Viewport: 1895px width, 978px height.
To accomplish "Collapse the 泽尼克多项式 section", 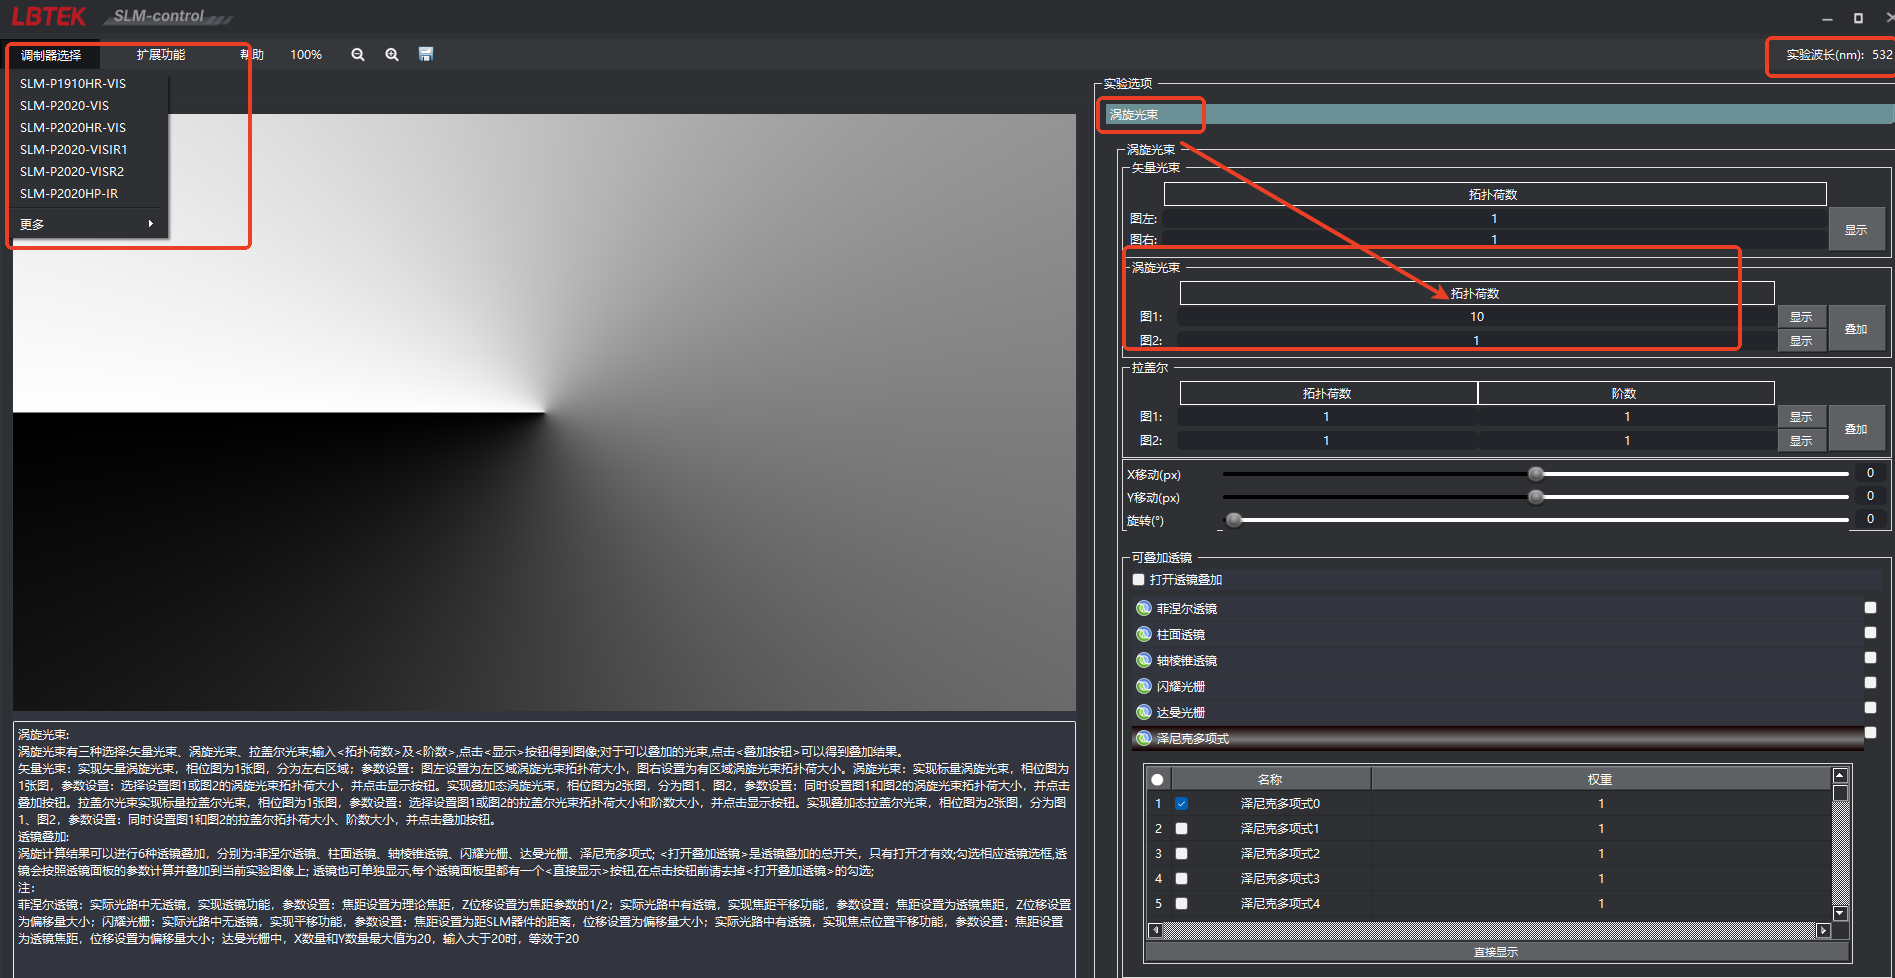I will tap(1498, 738).
